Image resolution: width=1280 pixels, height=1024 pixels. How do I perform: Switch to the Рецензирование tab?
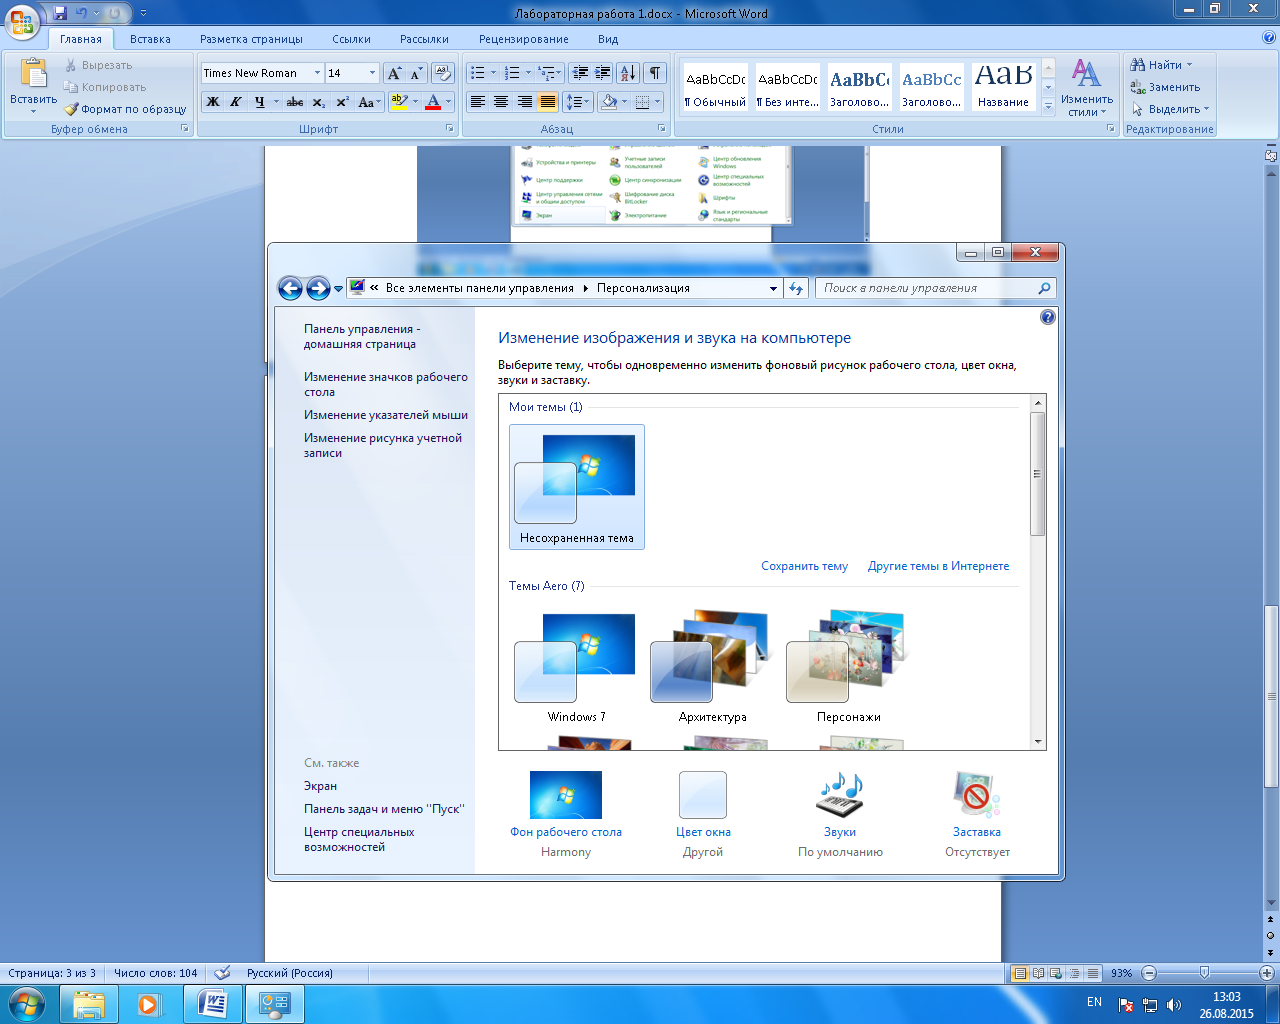click(x=523, y=39)
